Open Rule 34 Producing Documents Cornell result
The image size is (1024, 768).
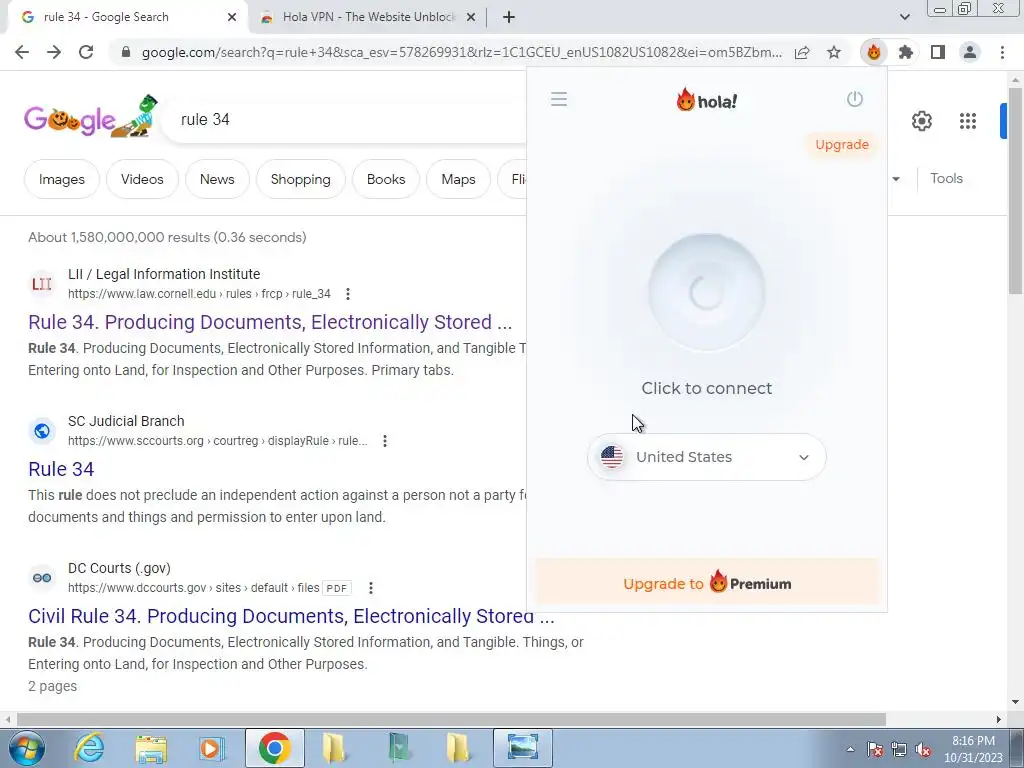click(270, 322)
